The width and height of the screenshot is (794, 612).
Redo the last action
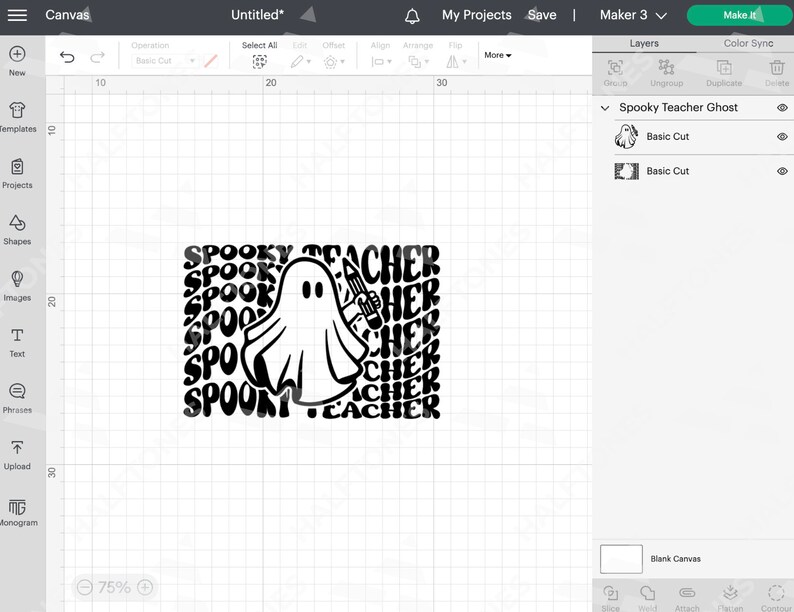click(97, 57)
